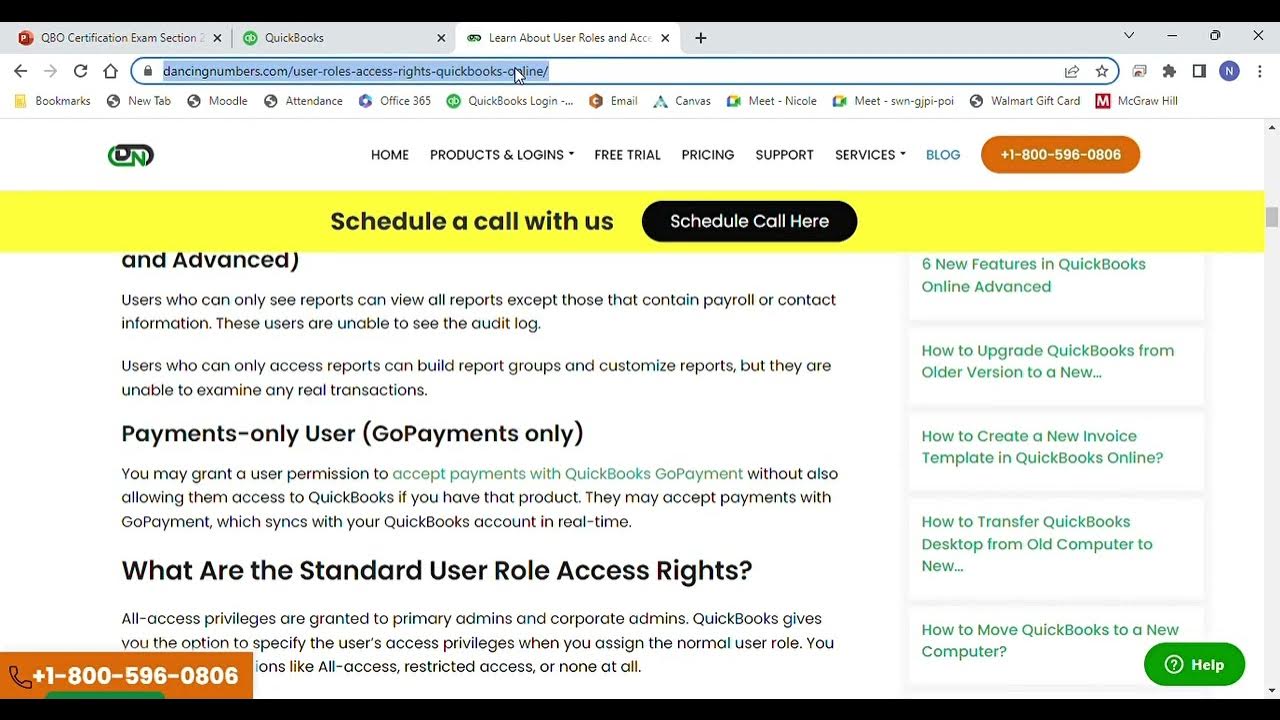Screen dimensions: 1280x720
Task: Toggle the browser side panel icon
Action: (x=1199, y=71)
